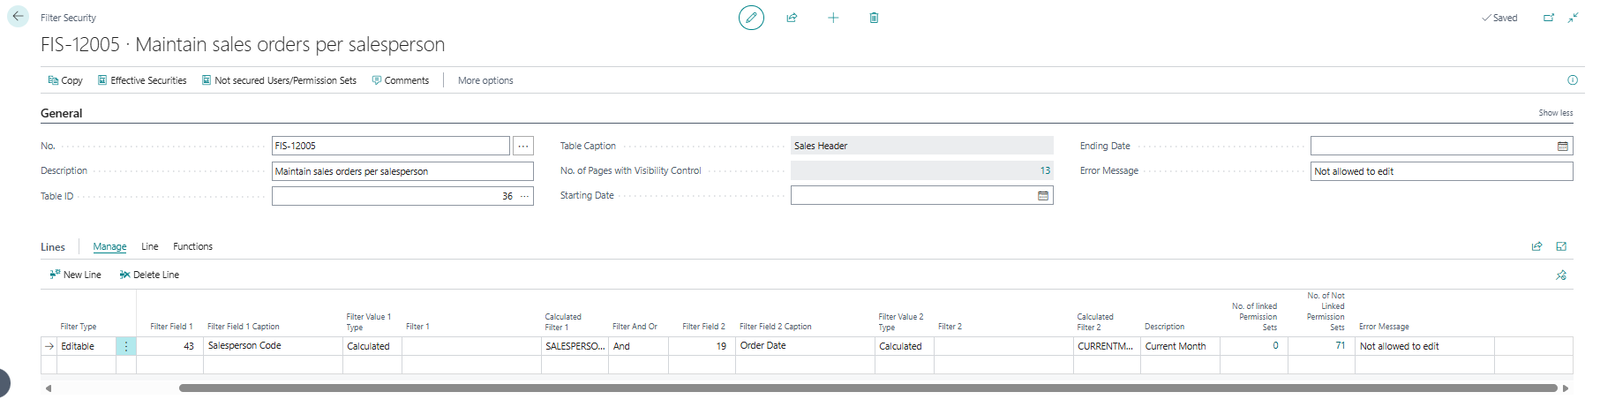Click the personalize pin icon in Lines

pos(1561,275)
